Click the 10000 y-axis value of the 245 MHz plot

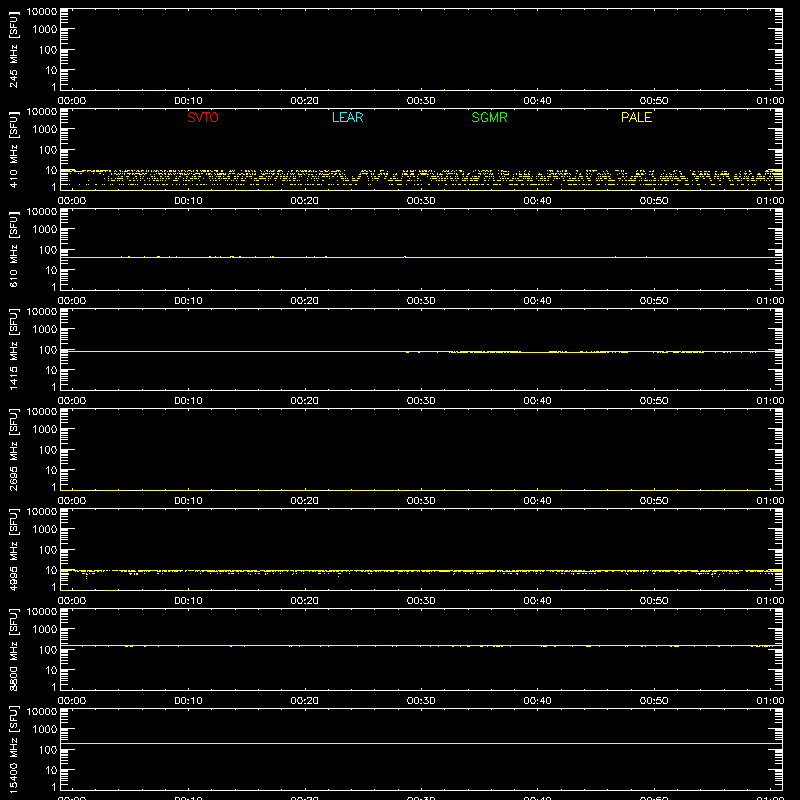pos(42,12)
